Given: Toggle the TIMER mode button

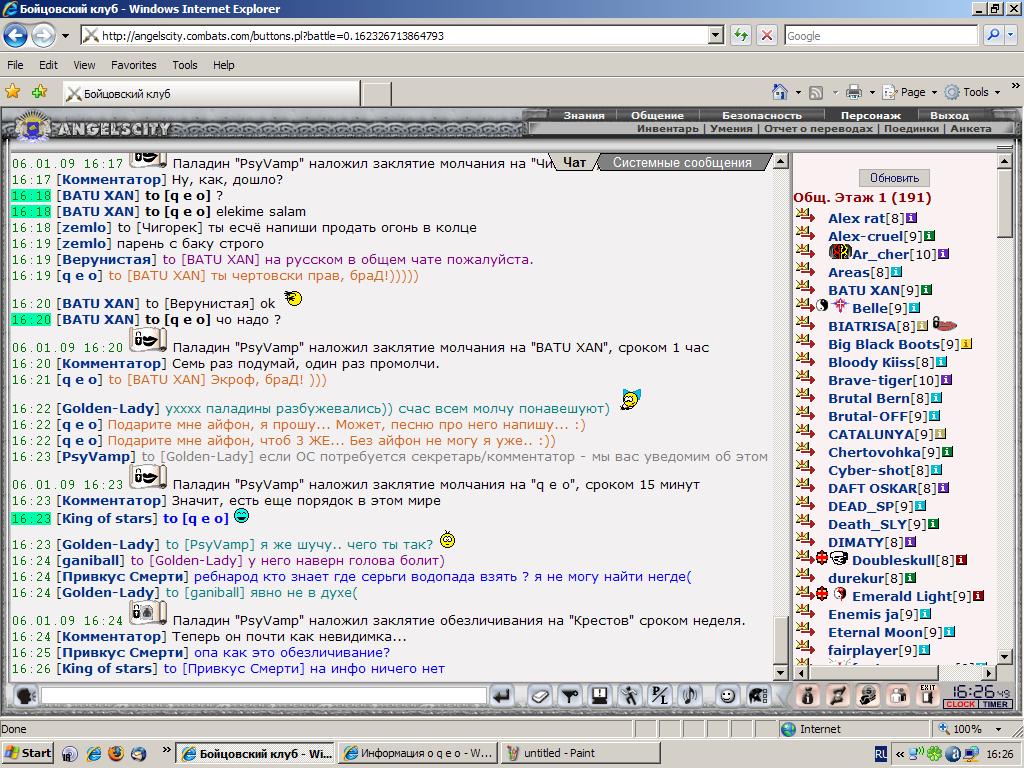Looking at the screenshot, I should click(995, 705).
